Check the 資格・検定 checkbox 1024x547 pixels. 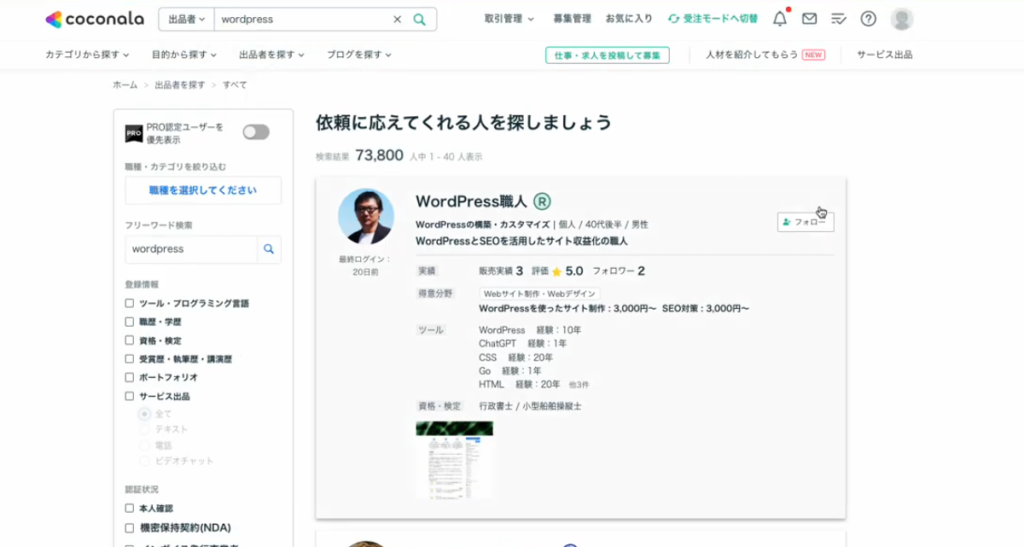click(x=129, y=340)
